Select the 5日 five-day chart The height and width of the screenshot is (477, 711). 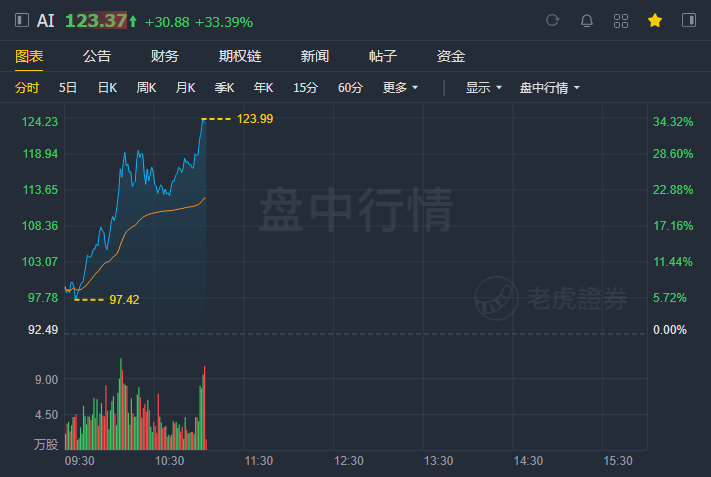pyautogui.click(x=68, y=88)
